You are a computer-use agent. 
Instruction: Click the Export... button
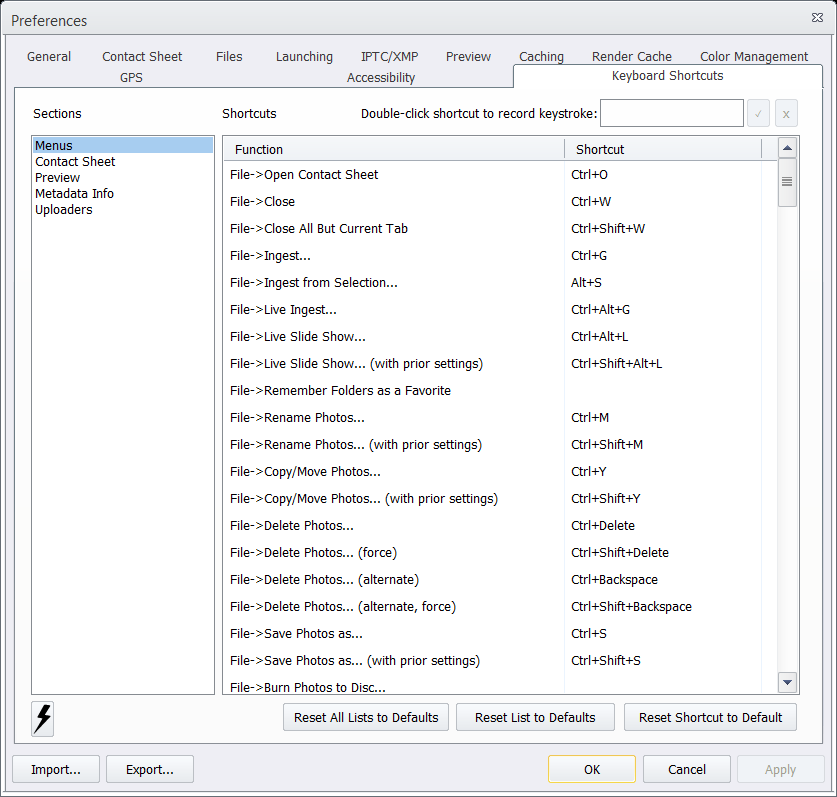149,769
